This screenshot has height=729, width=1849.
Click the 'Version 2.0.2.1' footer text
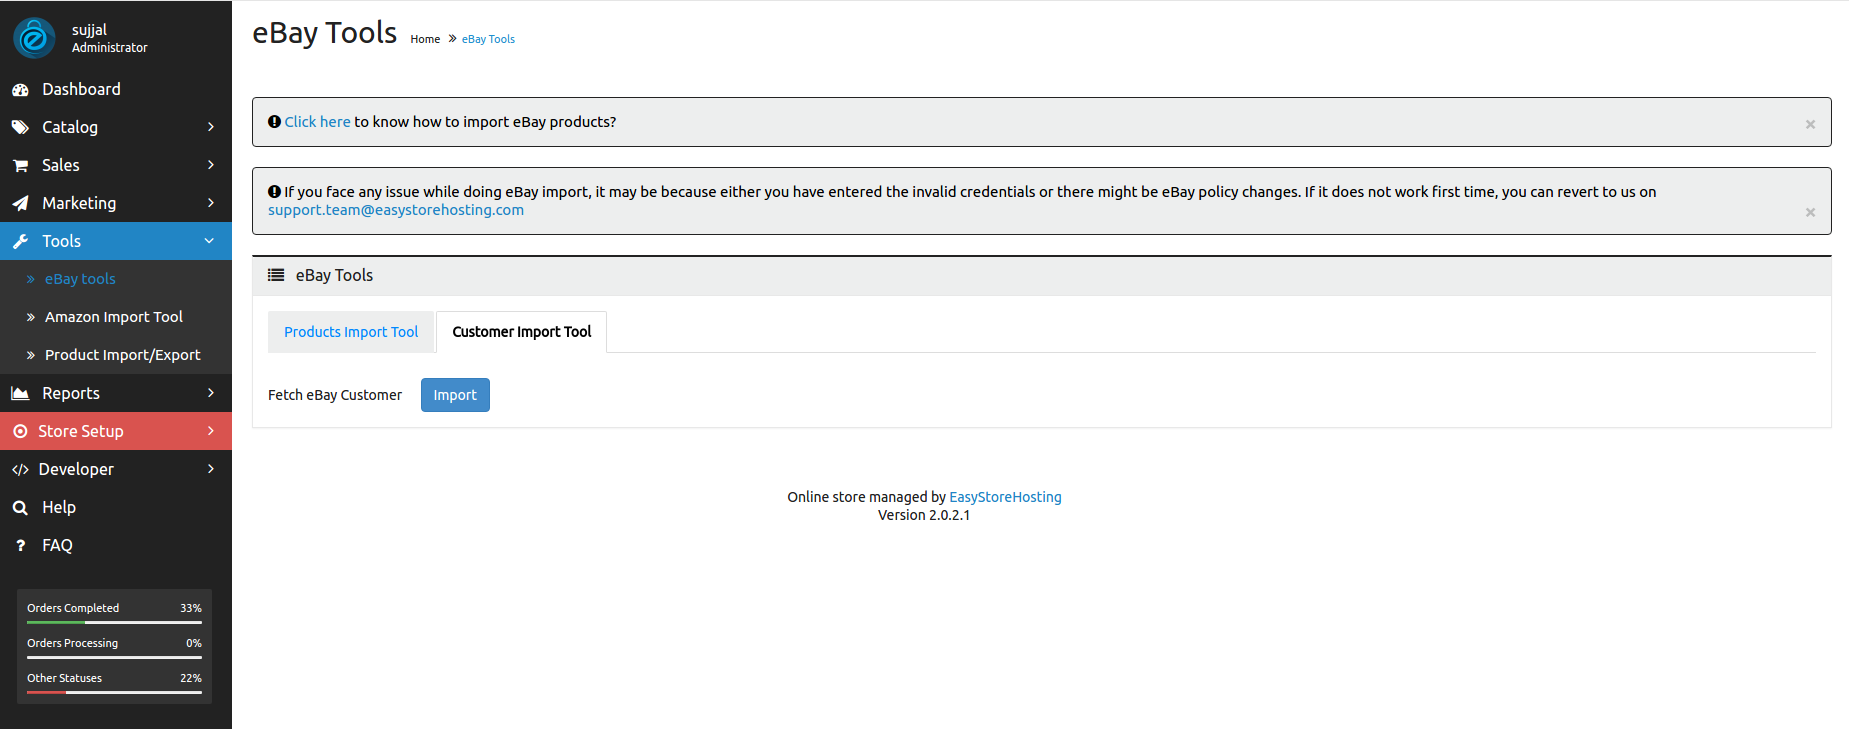click(x=924, y=515)
